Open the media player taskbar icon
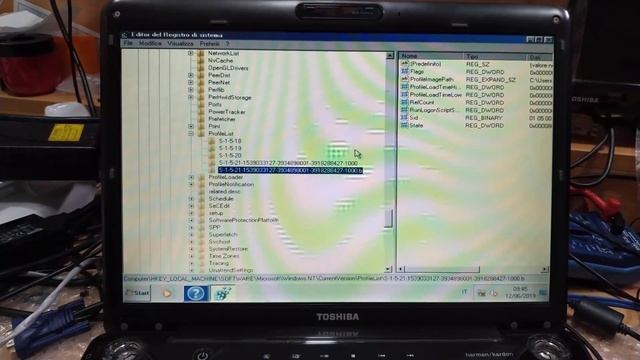This screenshot has height=360, width=640. [167, 293]
